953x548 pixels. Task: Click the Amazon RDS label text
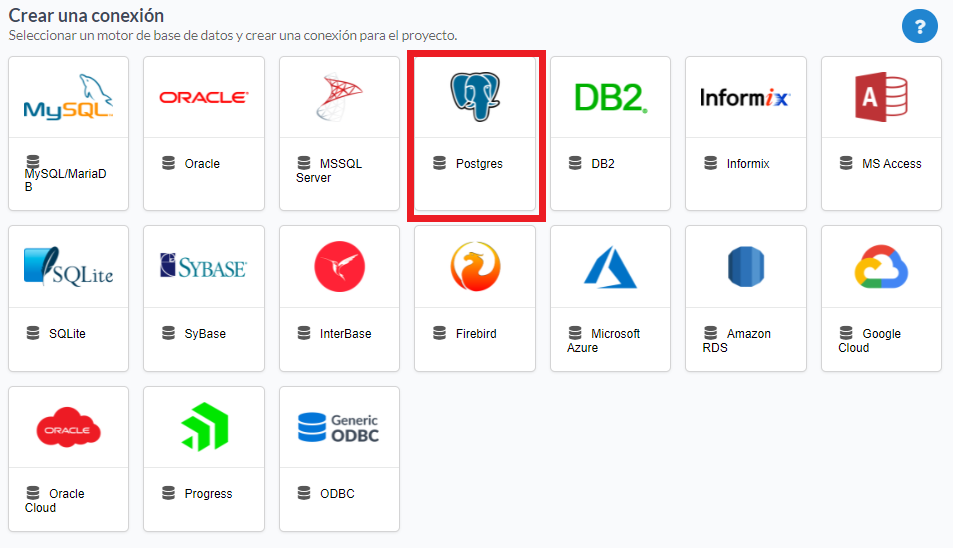pos(737,340)
